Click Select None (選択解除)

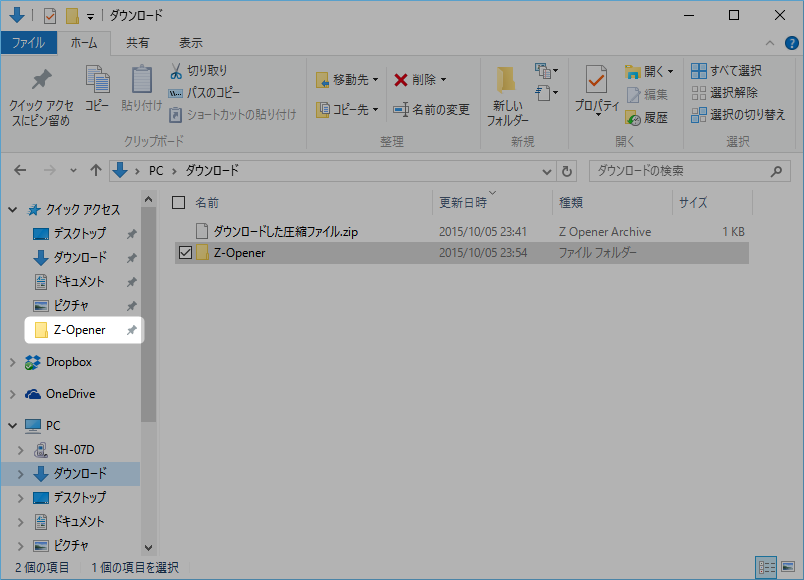point(724,93)
